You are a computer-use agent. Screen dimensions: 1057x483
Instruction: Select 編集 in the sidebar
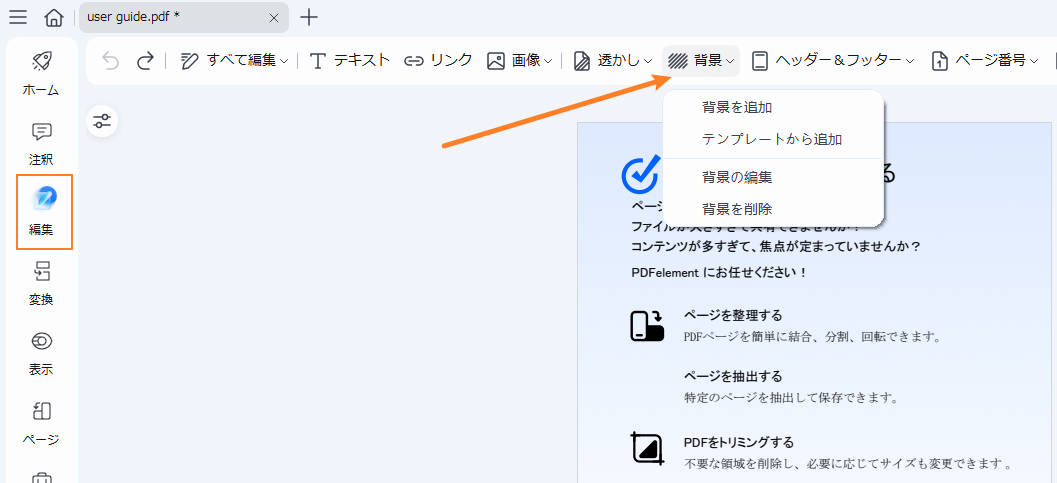point(44,212)
